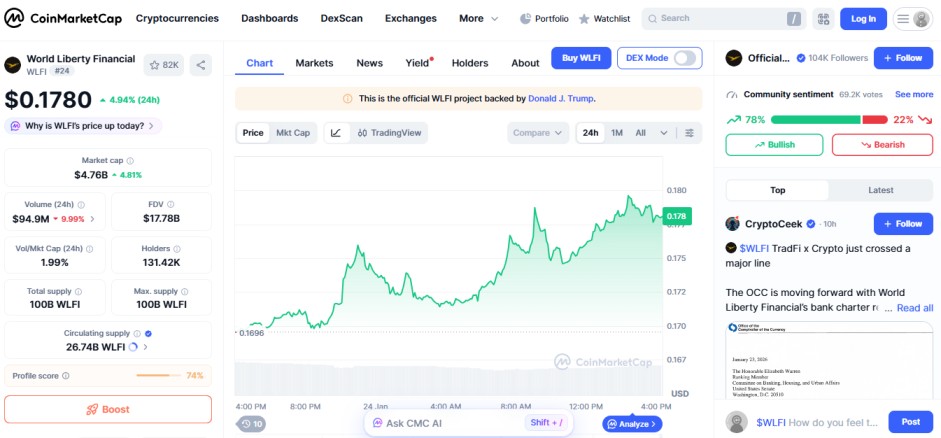Click the Log In button
Screen dimensions: 941x438
[863, 19]
